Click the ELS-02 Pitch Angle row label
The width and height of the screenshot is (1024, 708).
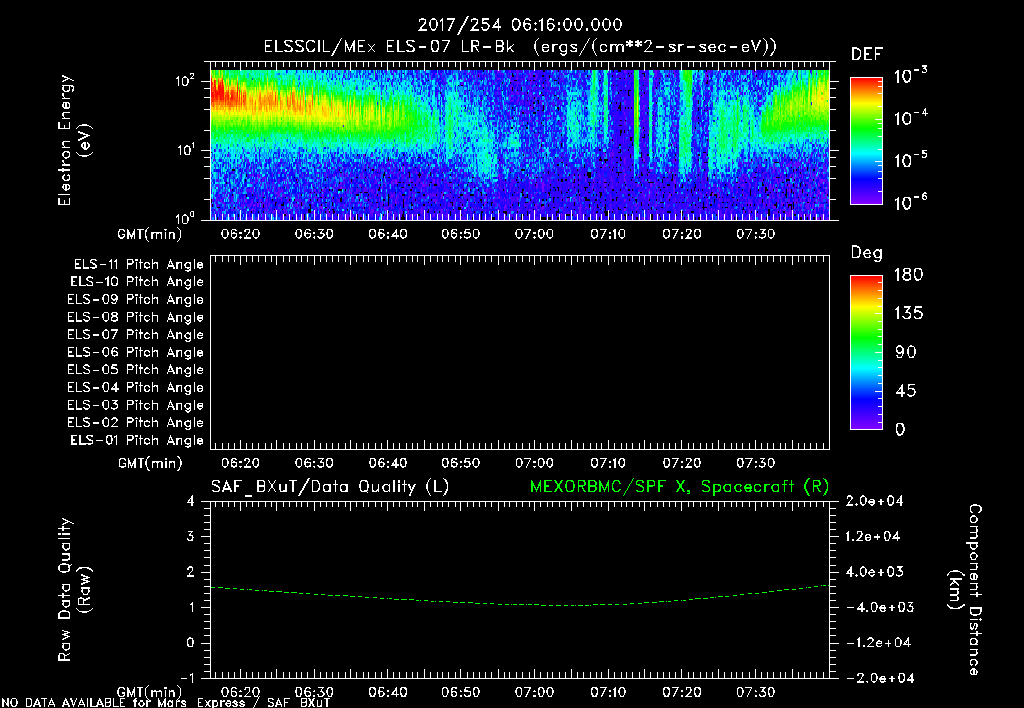pyautogui.click(x=136, y=423)
